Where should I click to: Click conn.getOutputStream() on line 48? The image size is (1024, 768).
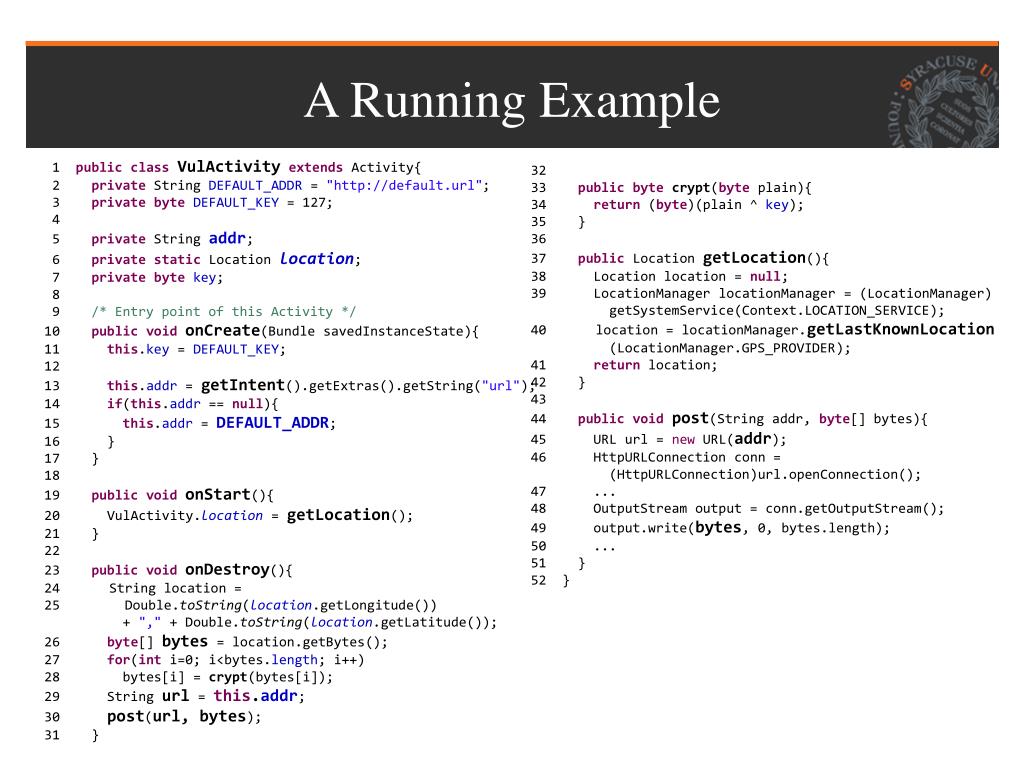tap(851, 509)
